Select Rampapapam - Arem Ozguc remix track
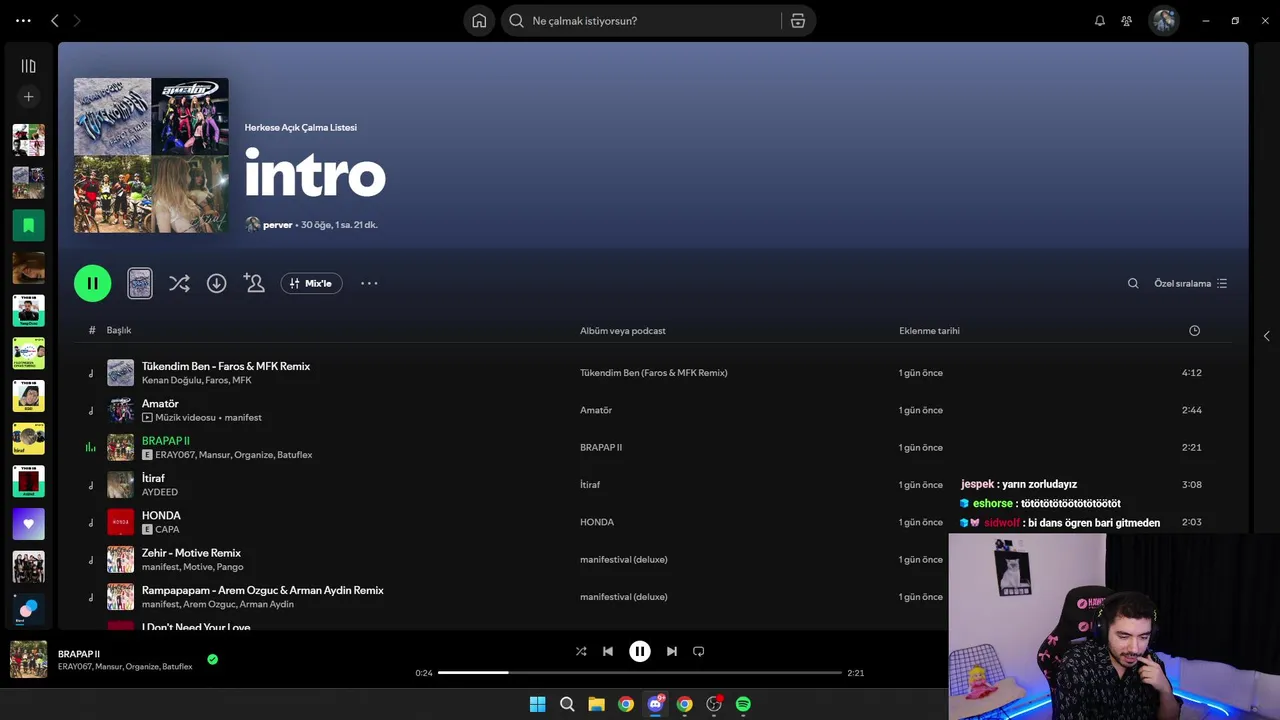 point(263,590)
